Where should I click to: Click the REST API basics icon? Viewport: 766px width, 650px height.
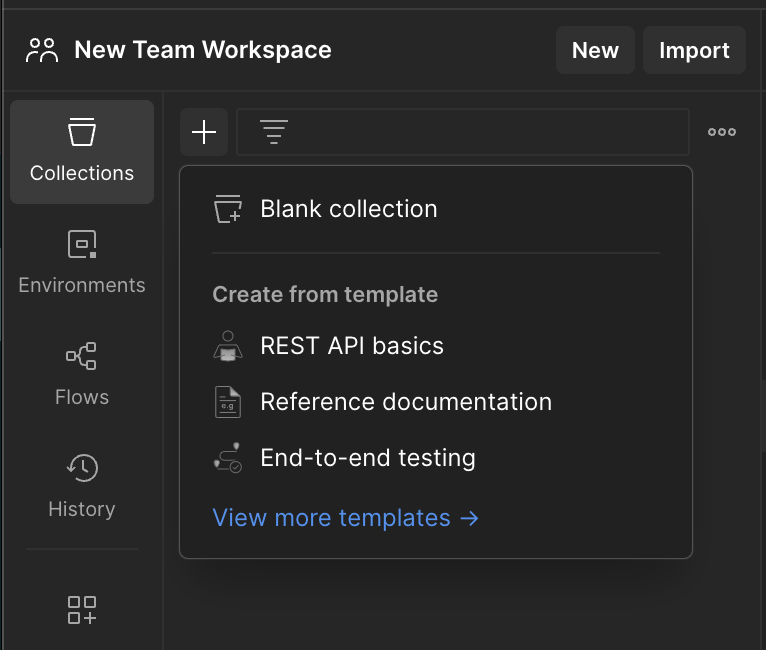(228, 346)
